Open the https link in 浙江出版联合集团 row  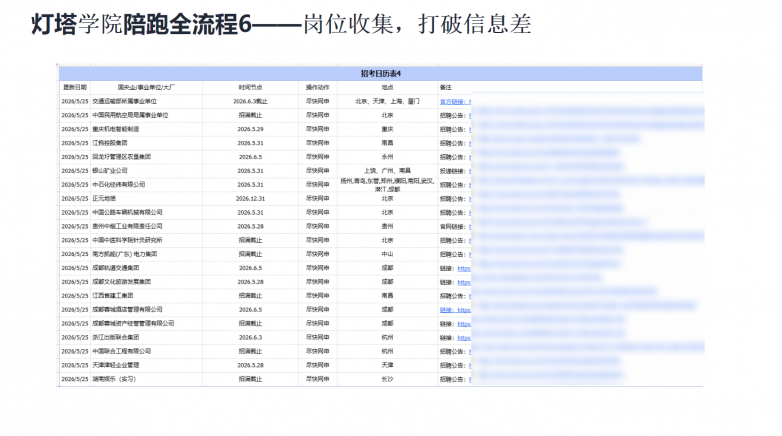[x=464, y=338]
